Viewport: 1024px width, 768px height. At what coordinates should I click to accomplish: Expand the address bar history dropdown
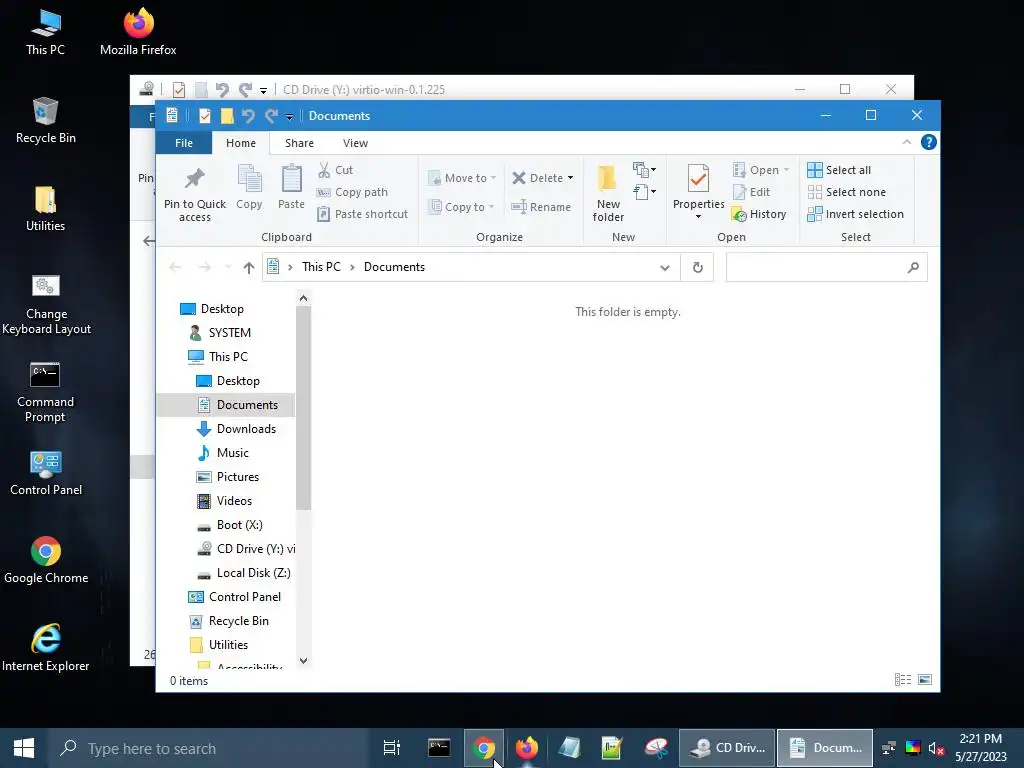point(664,267)
